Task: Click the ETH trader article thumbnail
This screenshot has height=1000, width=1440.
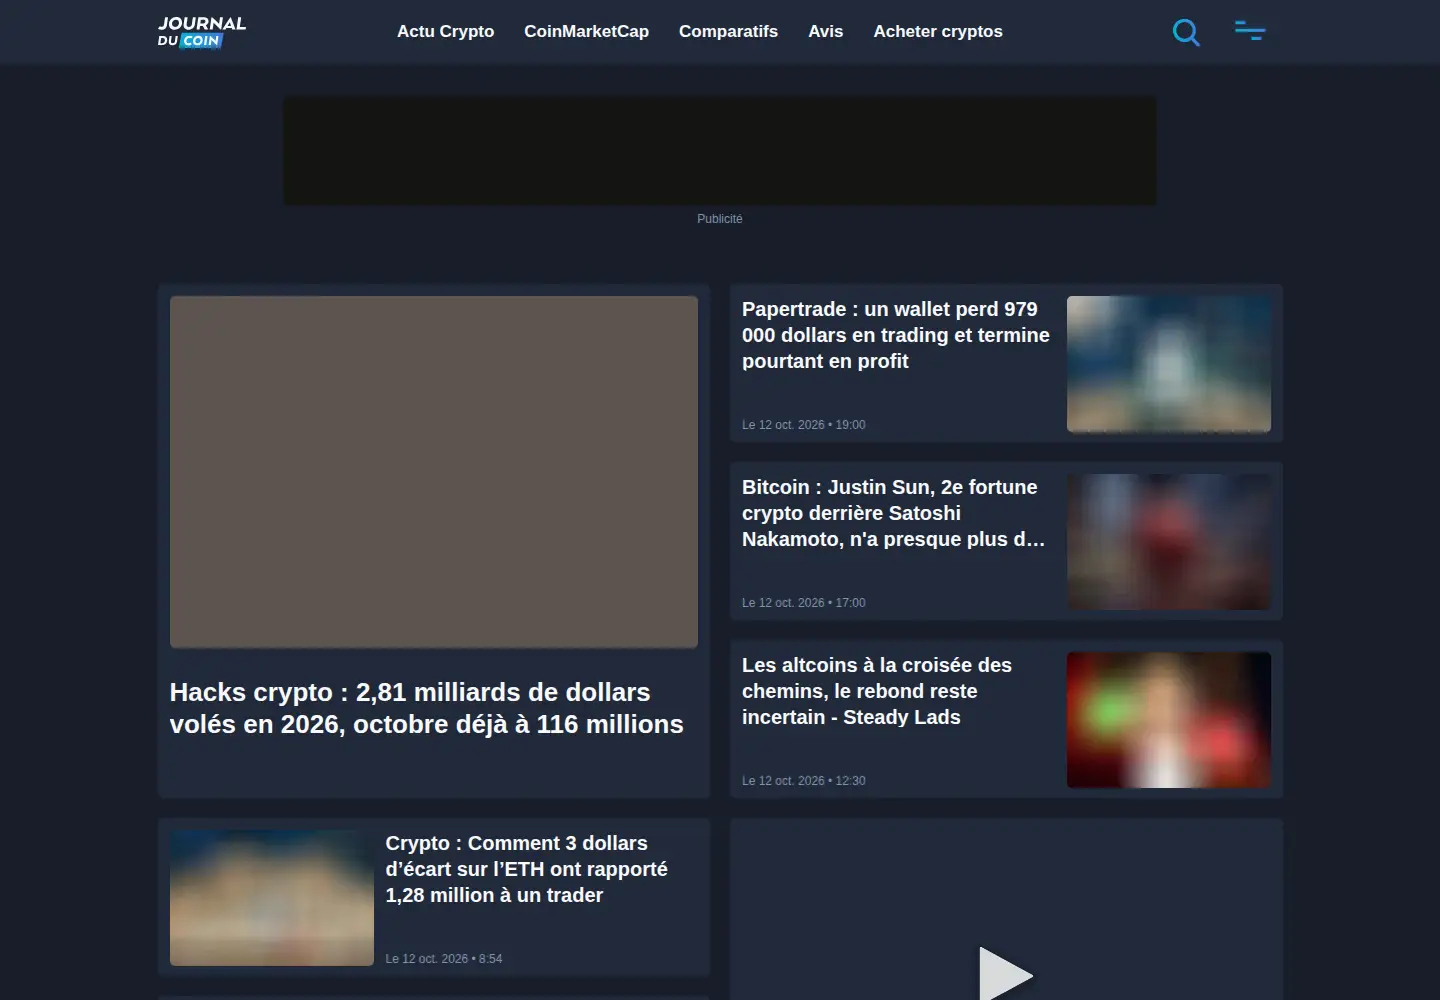Action: [x=272, y=898]
